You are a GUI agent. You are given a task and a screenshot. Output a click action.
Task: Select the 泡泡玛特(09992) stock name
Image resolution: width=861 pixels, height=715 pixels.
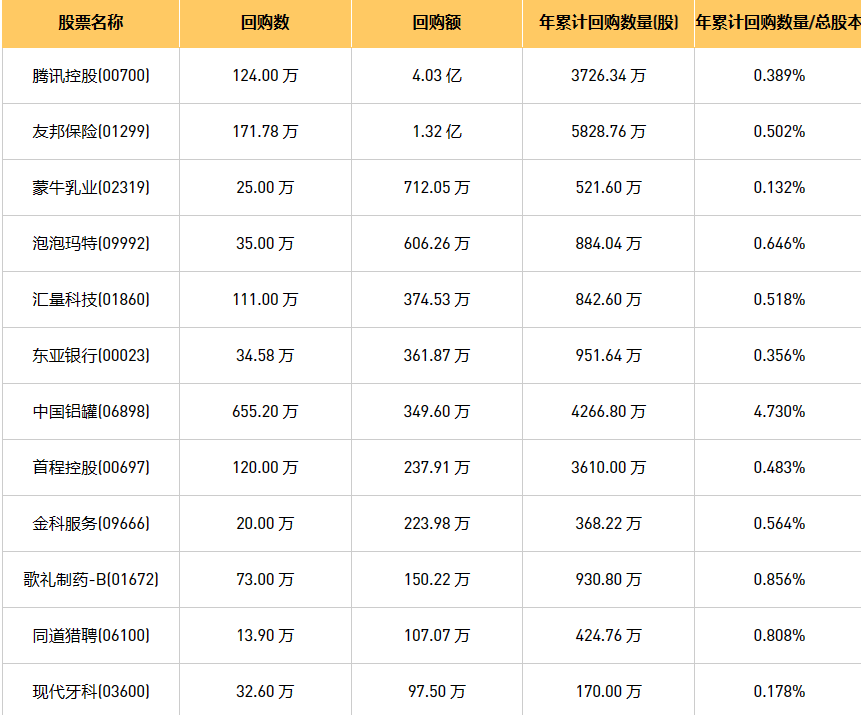91,243
